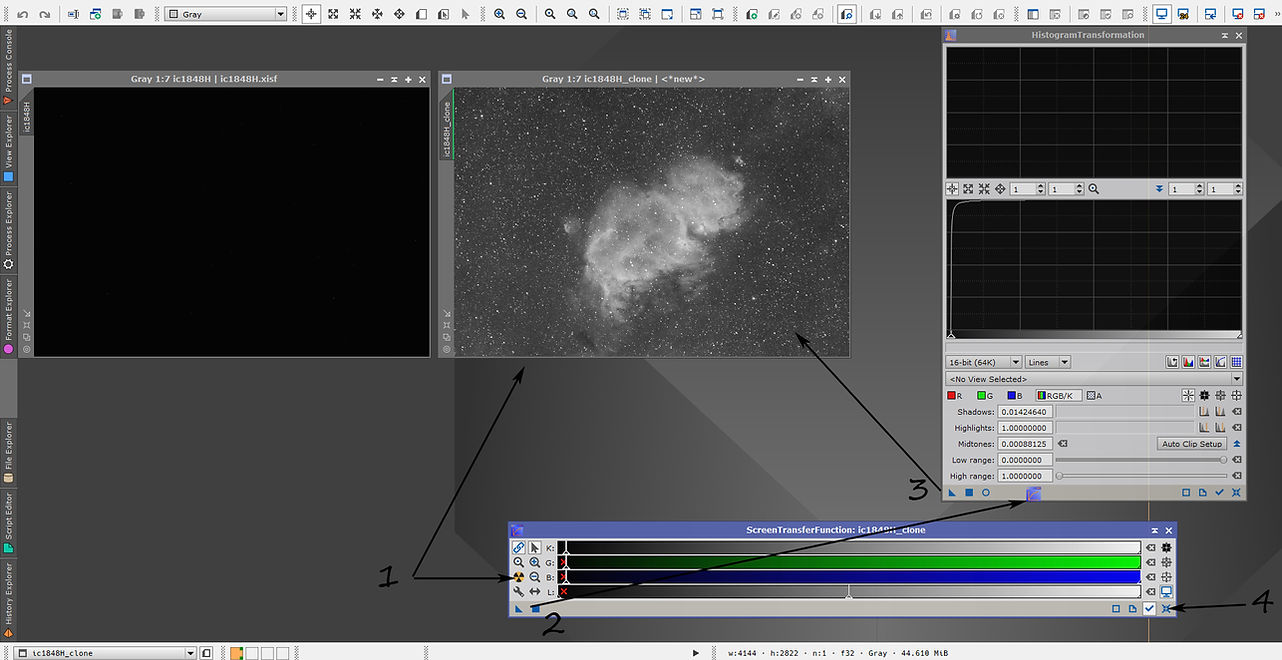Select STF zoom-out magnifier tool
Viewport: 1282px width, 660px height.
(535, 577)
